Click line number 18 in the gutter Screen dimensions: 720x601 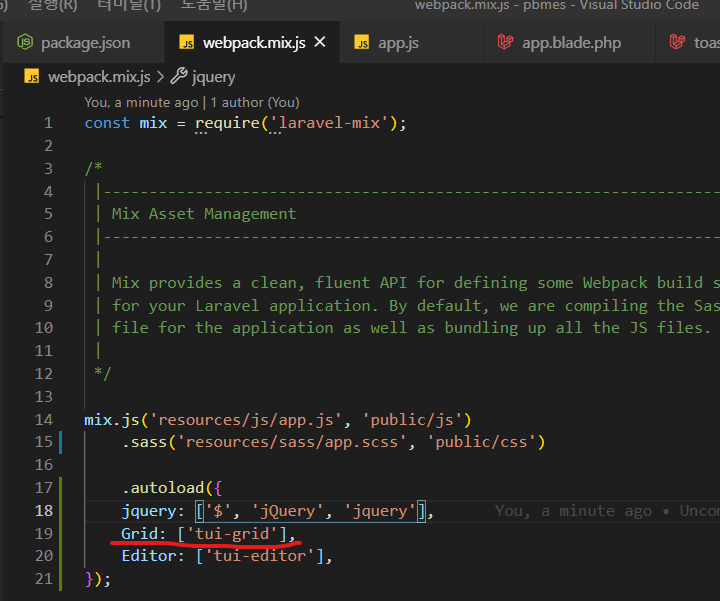[x=44, y=511]
